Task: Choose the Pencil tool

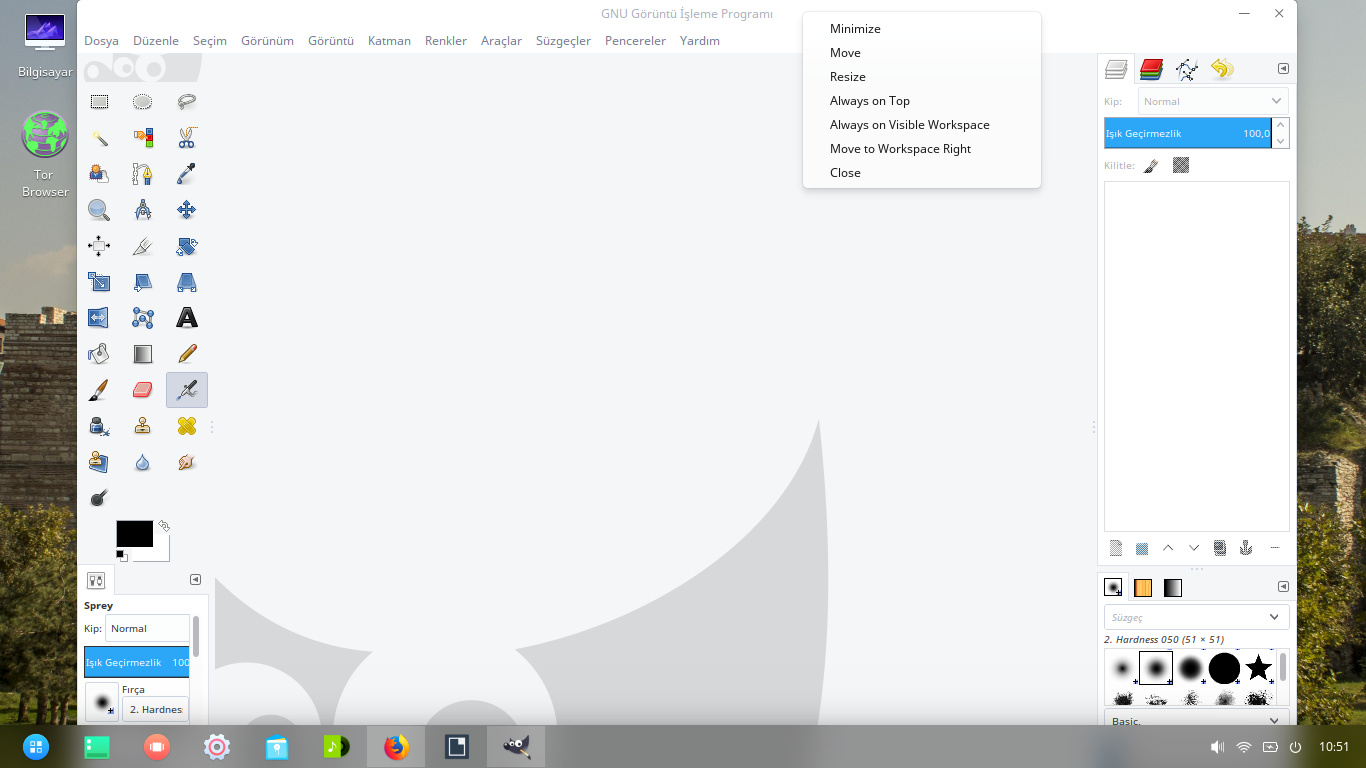Action: pos(187,354)
